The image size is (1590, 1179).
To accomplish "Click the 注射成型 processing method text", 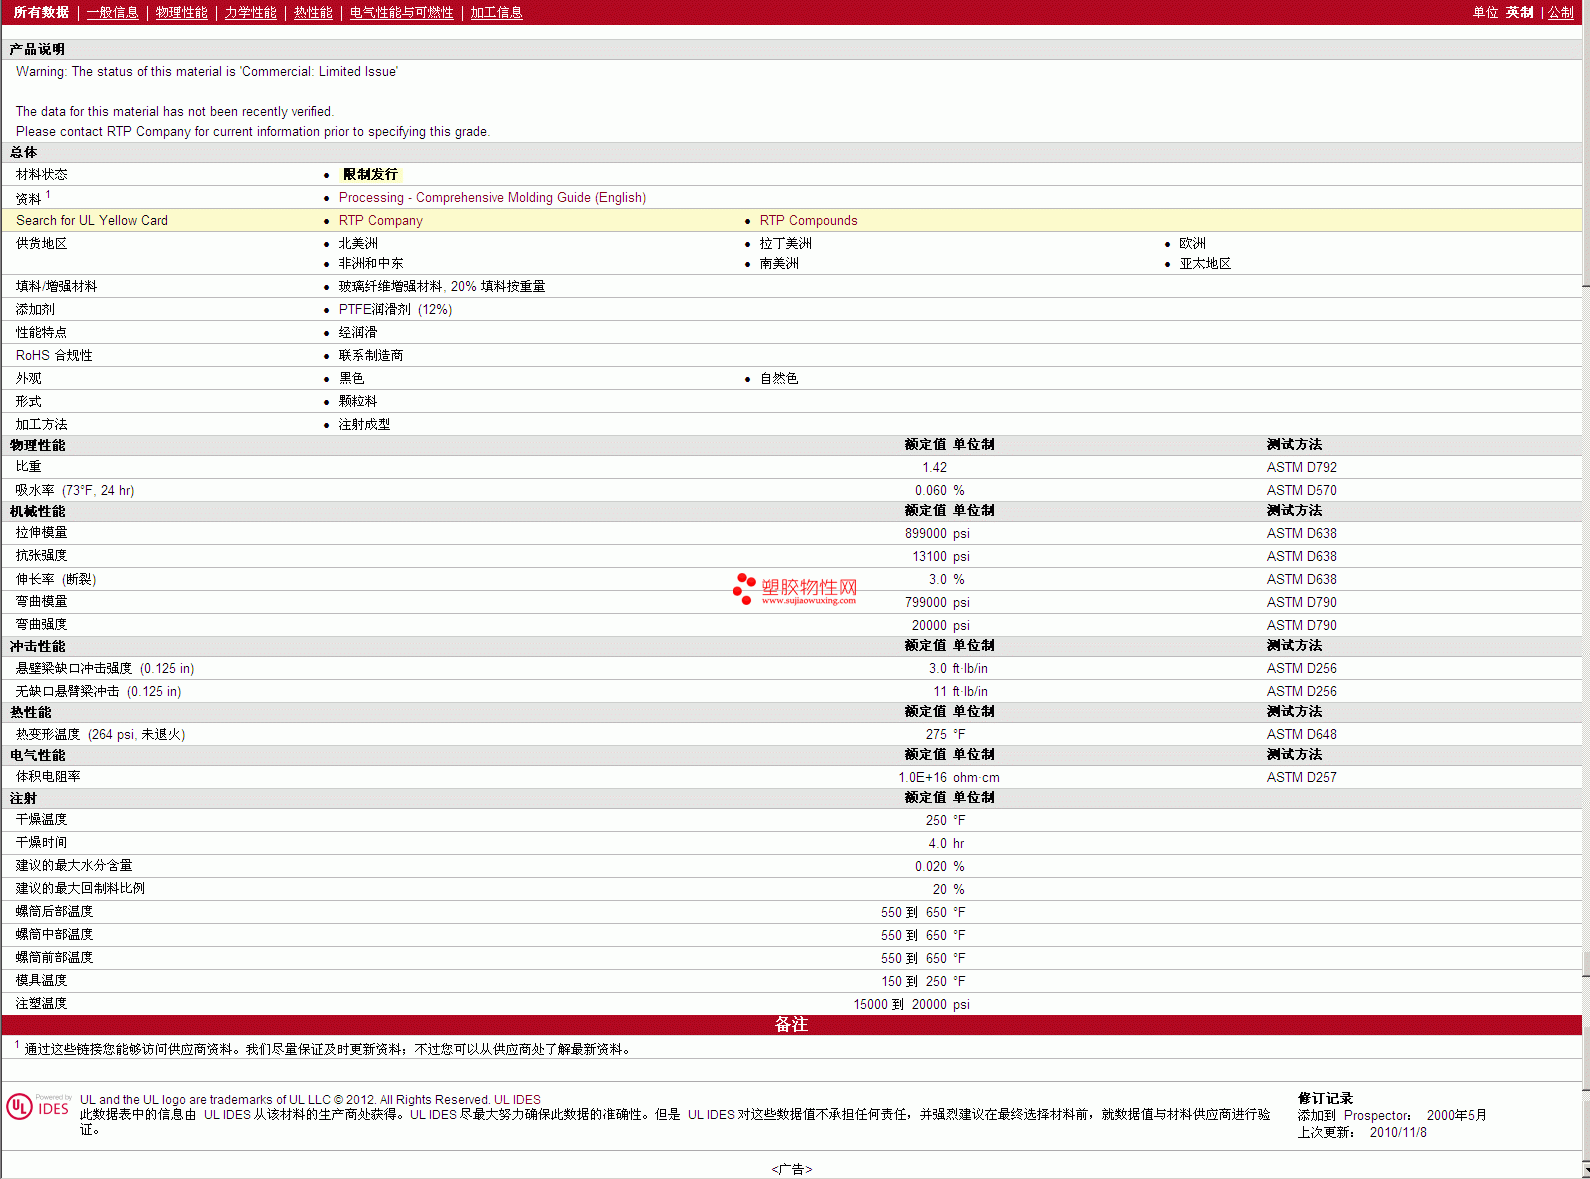I will (x=364, y=425).
